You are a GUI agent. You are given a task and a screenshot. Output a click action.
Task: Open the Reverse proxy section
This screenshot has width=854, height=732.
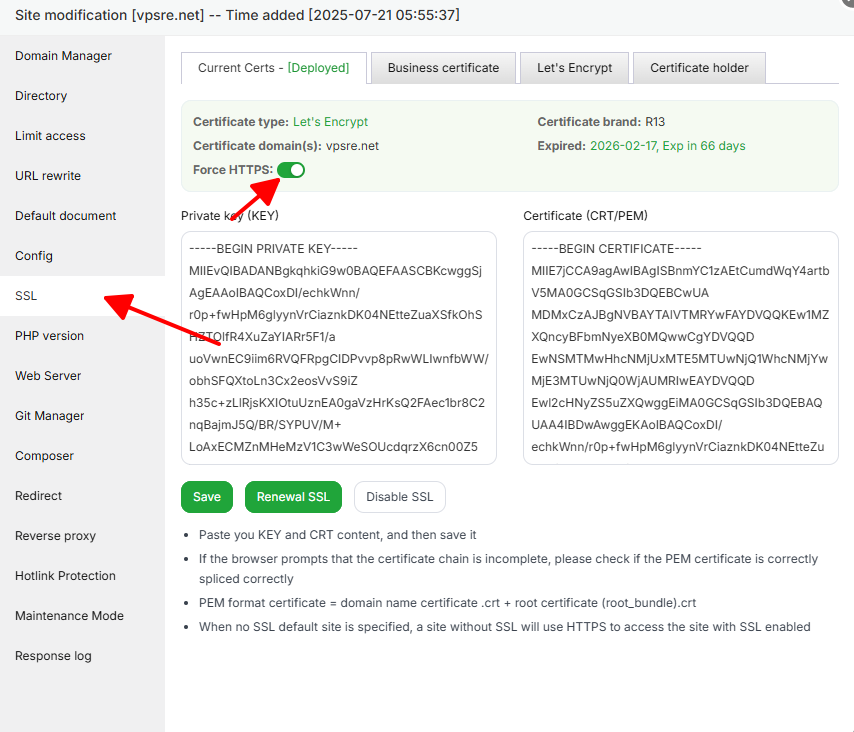pyautogui.click(x=55, y=536)
